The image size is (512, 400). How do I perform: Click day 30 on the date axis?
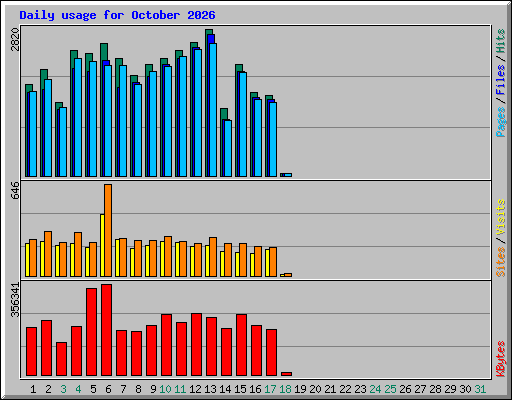pyautogui.click(x=465, y=389)
